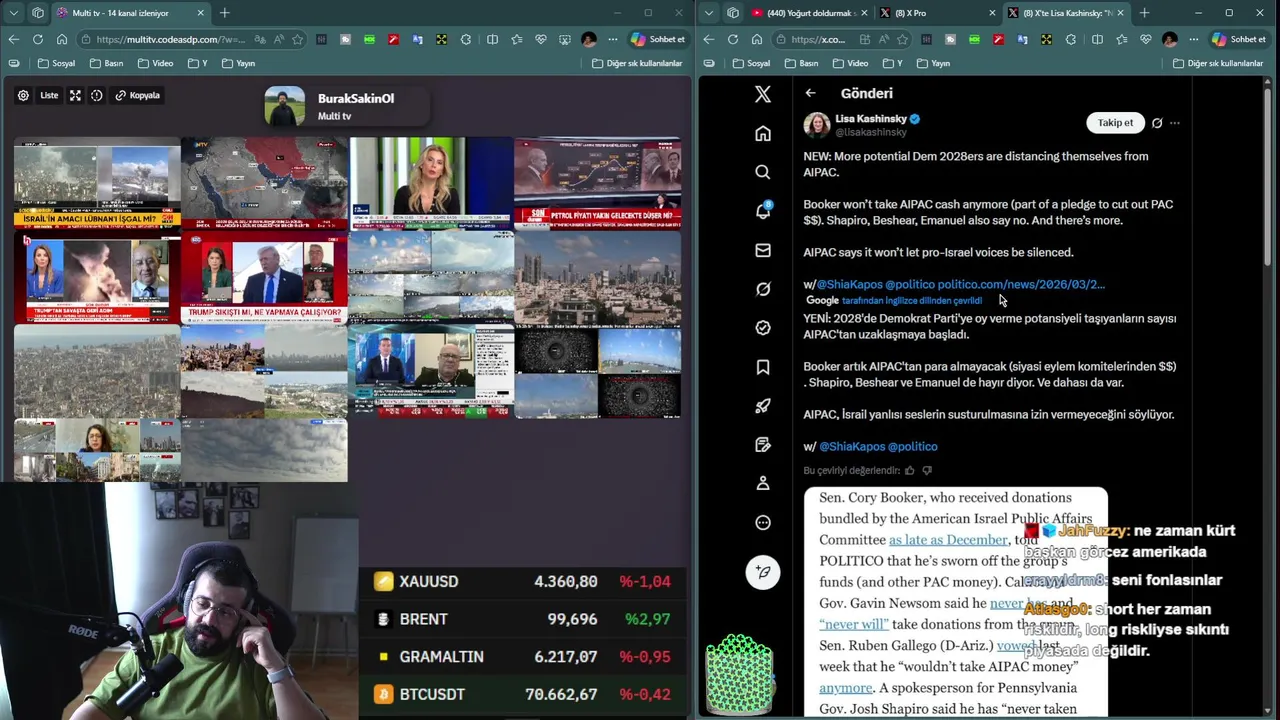
Task: Click x.com address bar in right browser
Action: (x=818, y=39)
